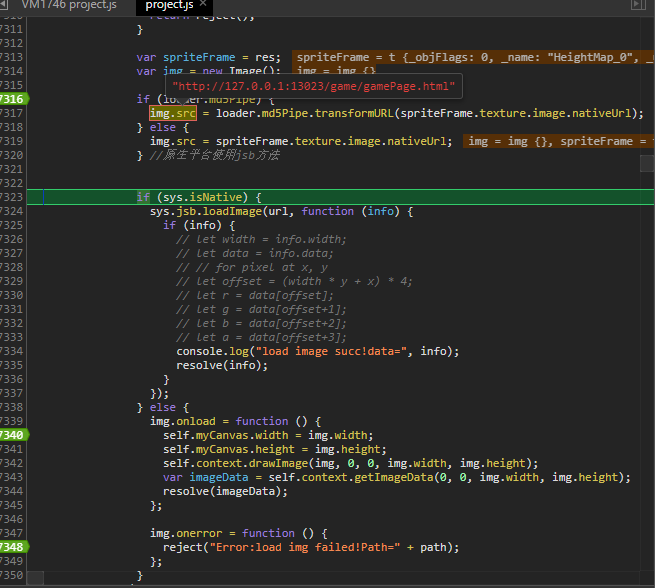Click the comment '// let a = data[offset+3];'
This screenshot has width=655, height=588.
[x=261, y=337]
